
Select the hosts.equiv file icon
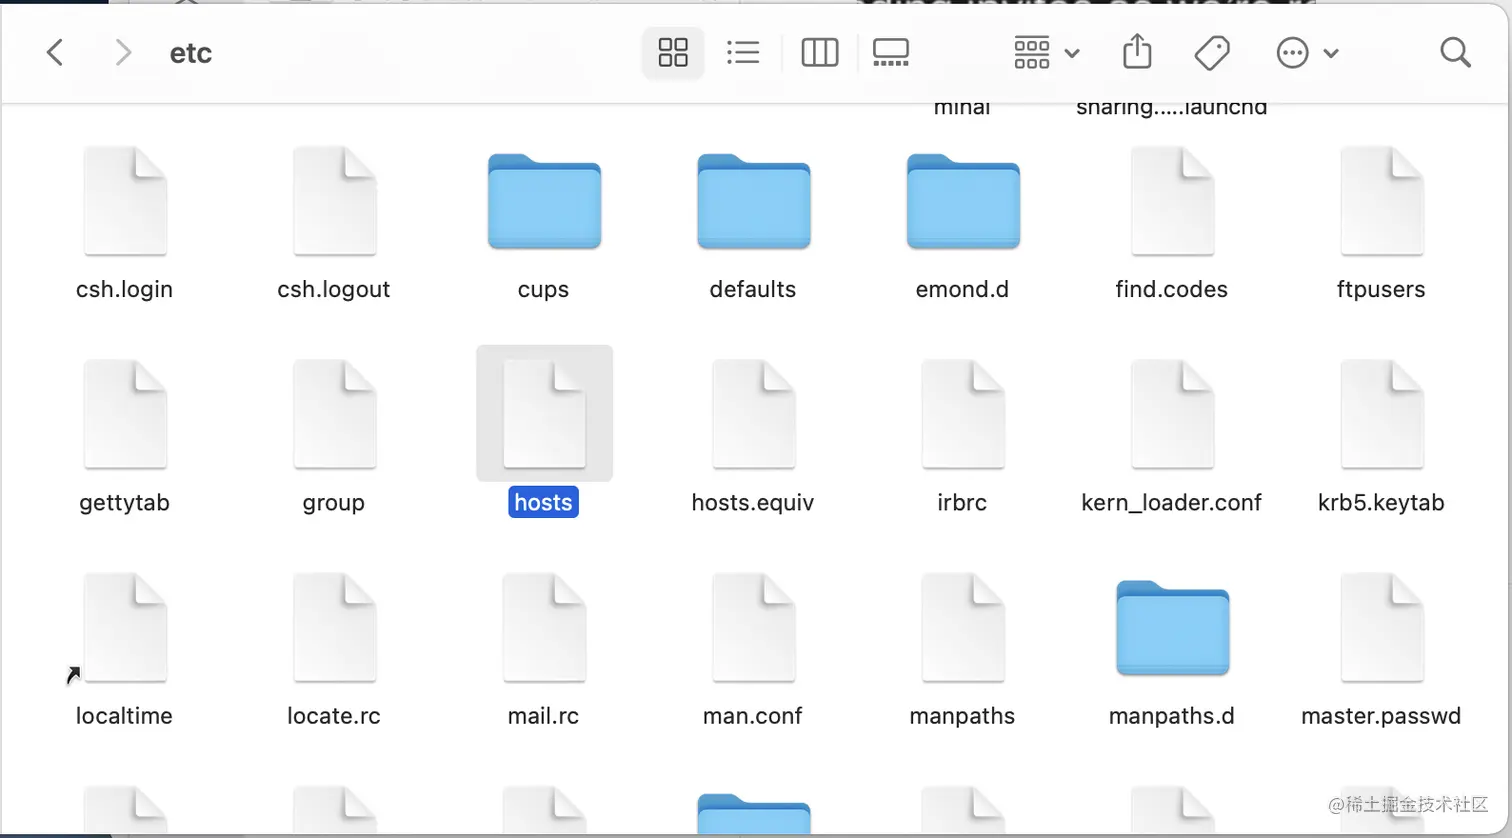tap(753, 414)
